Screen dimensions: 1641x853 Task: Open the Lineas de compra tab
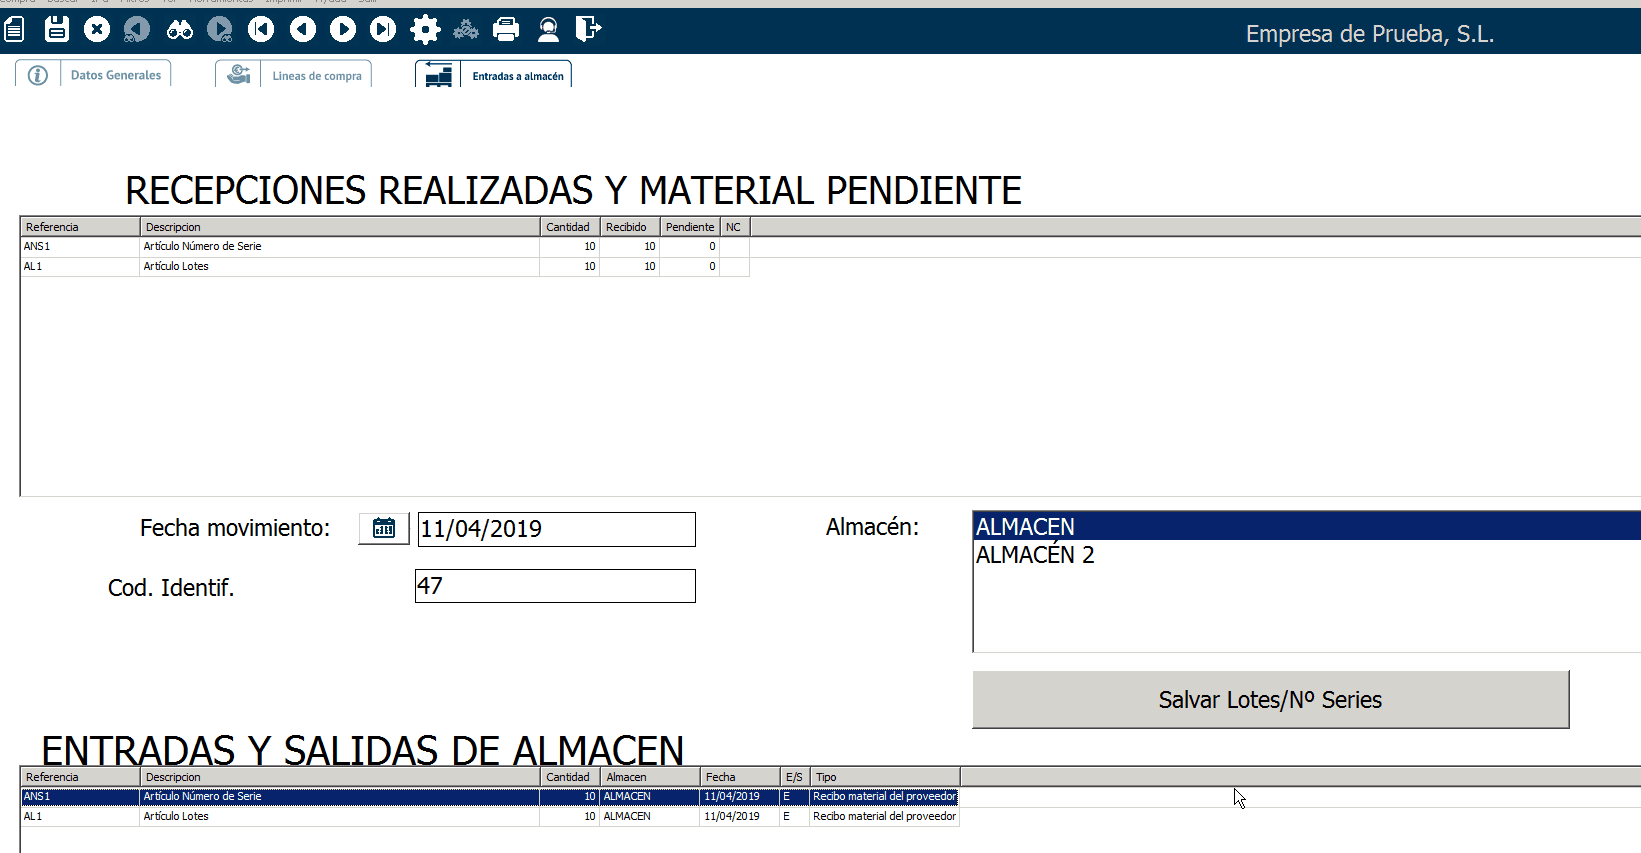[x=316, y=76]
